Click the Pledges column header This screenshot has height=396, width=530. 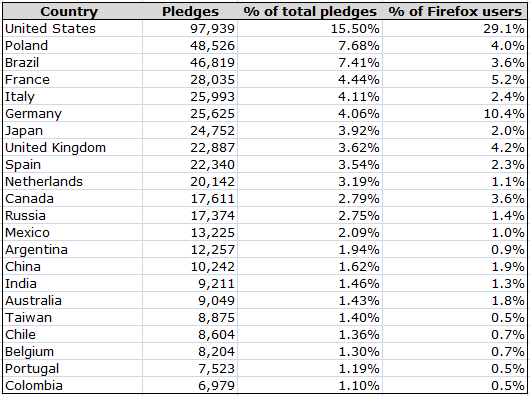(x=190, y=11)
